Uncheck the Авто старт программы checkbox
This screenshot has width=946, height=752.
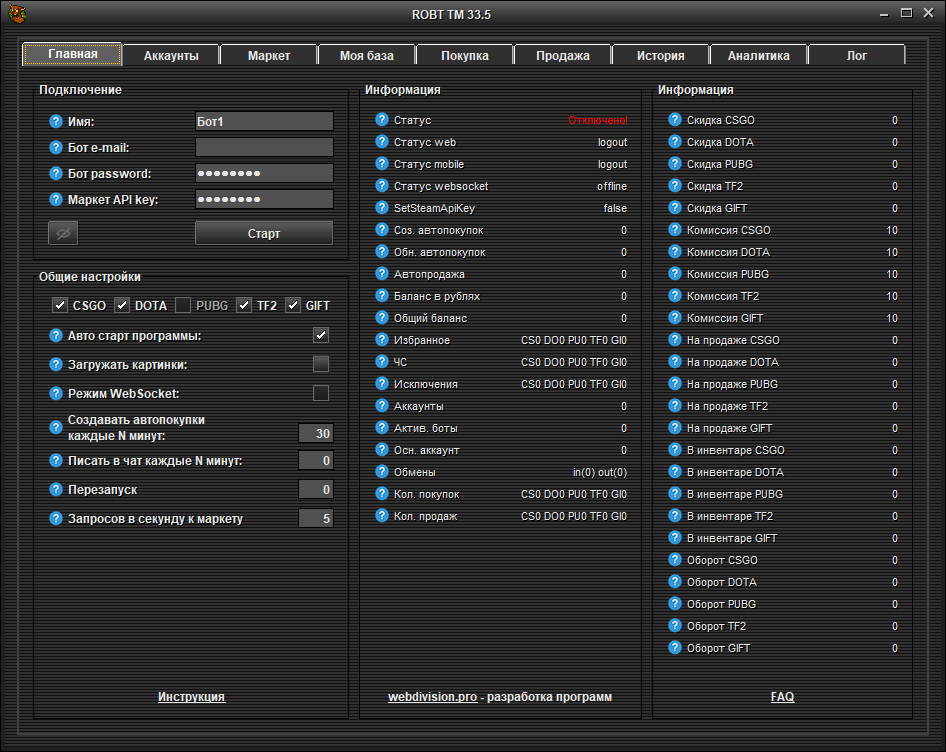321,335
